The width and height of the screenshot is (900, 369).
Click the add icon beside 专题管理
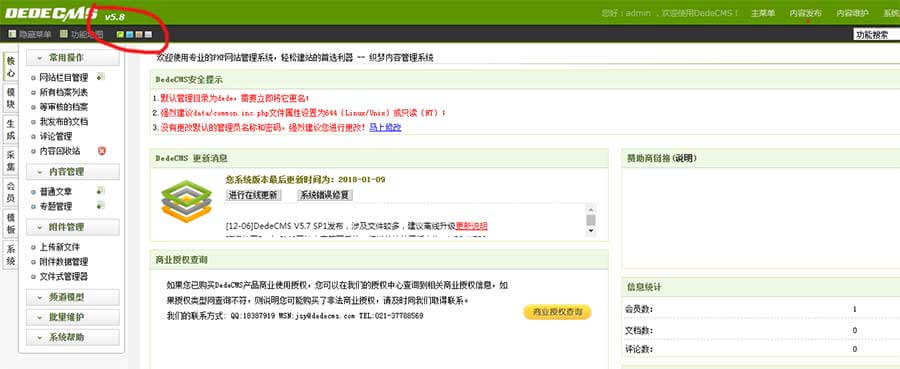point(101,205)
